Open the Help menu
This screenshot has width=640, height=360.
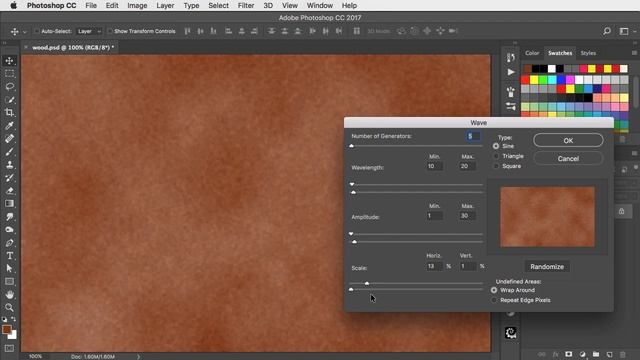[349, 6]
